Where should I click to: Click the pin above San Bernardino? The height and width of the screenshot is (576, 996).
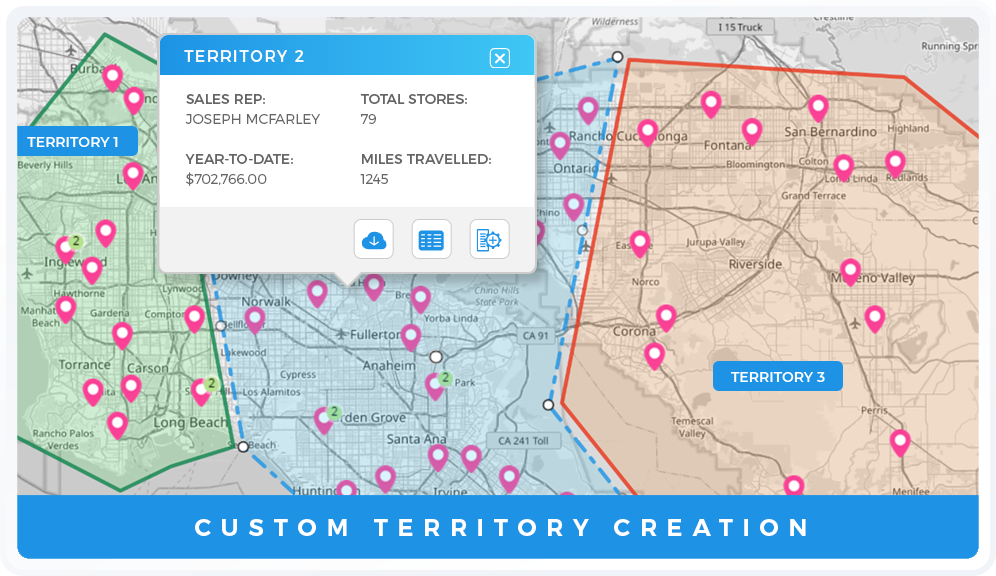click(818, 107)
